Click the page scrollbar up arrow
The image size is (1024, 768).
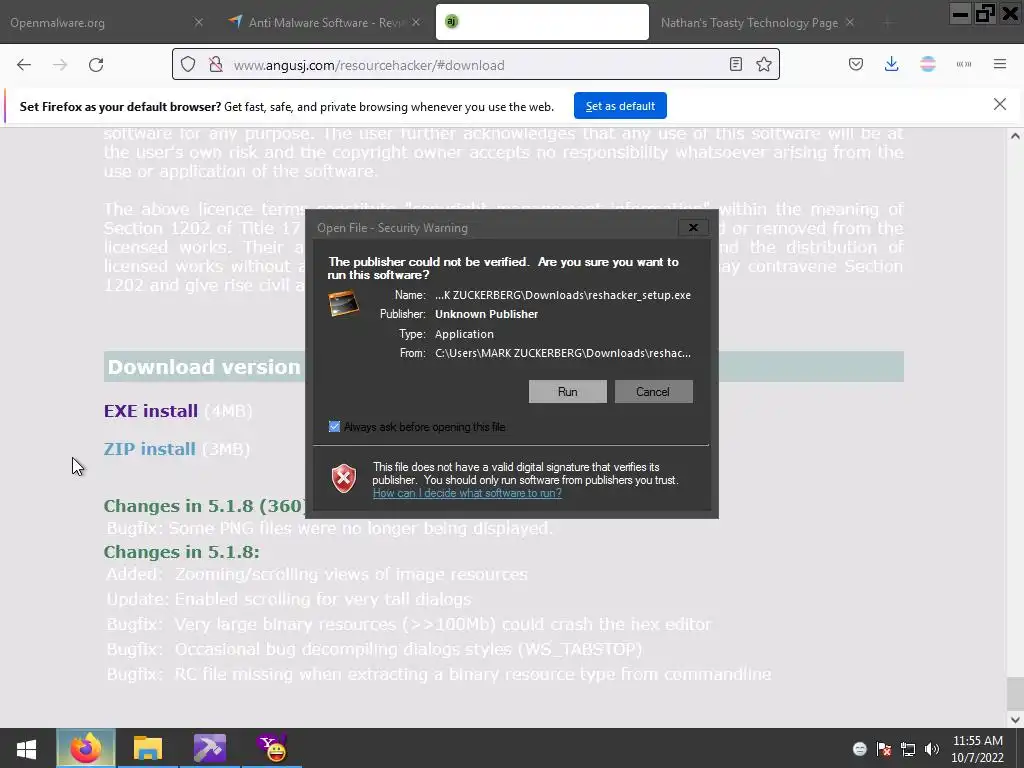(x=1015, y=136)
